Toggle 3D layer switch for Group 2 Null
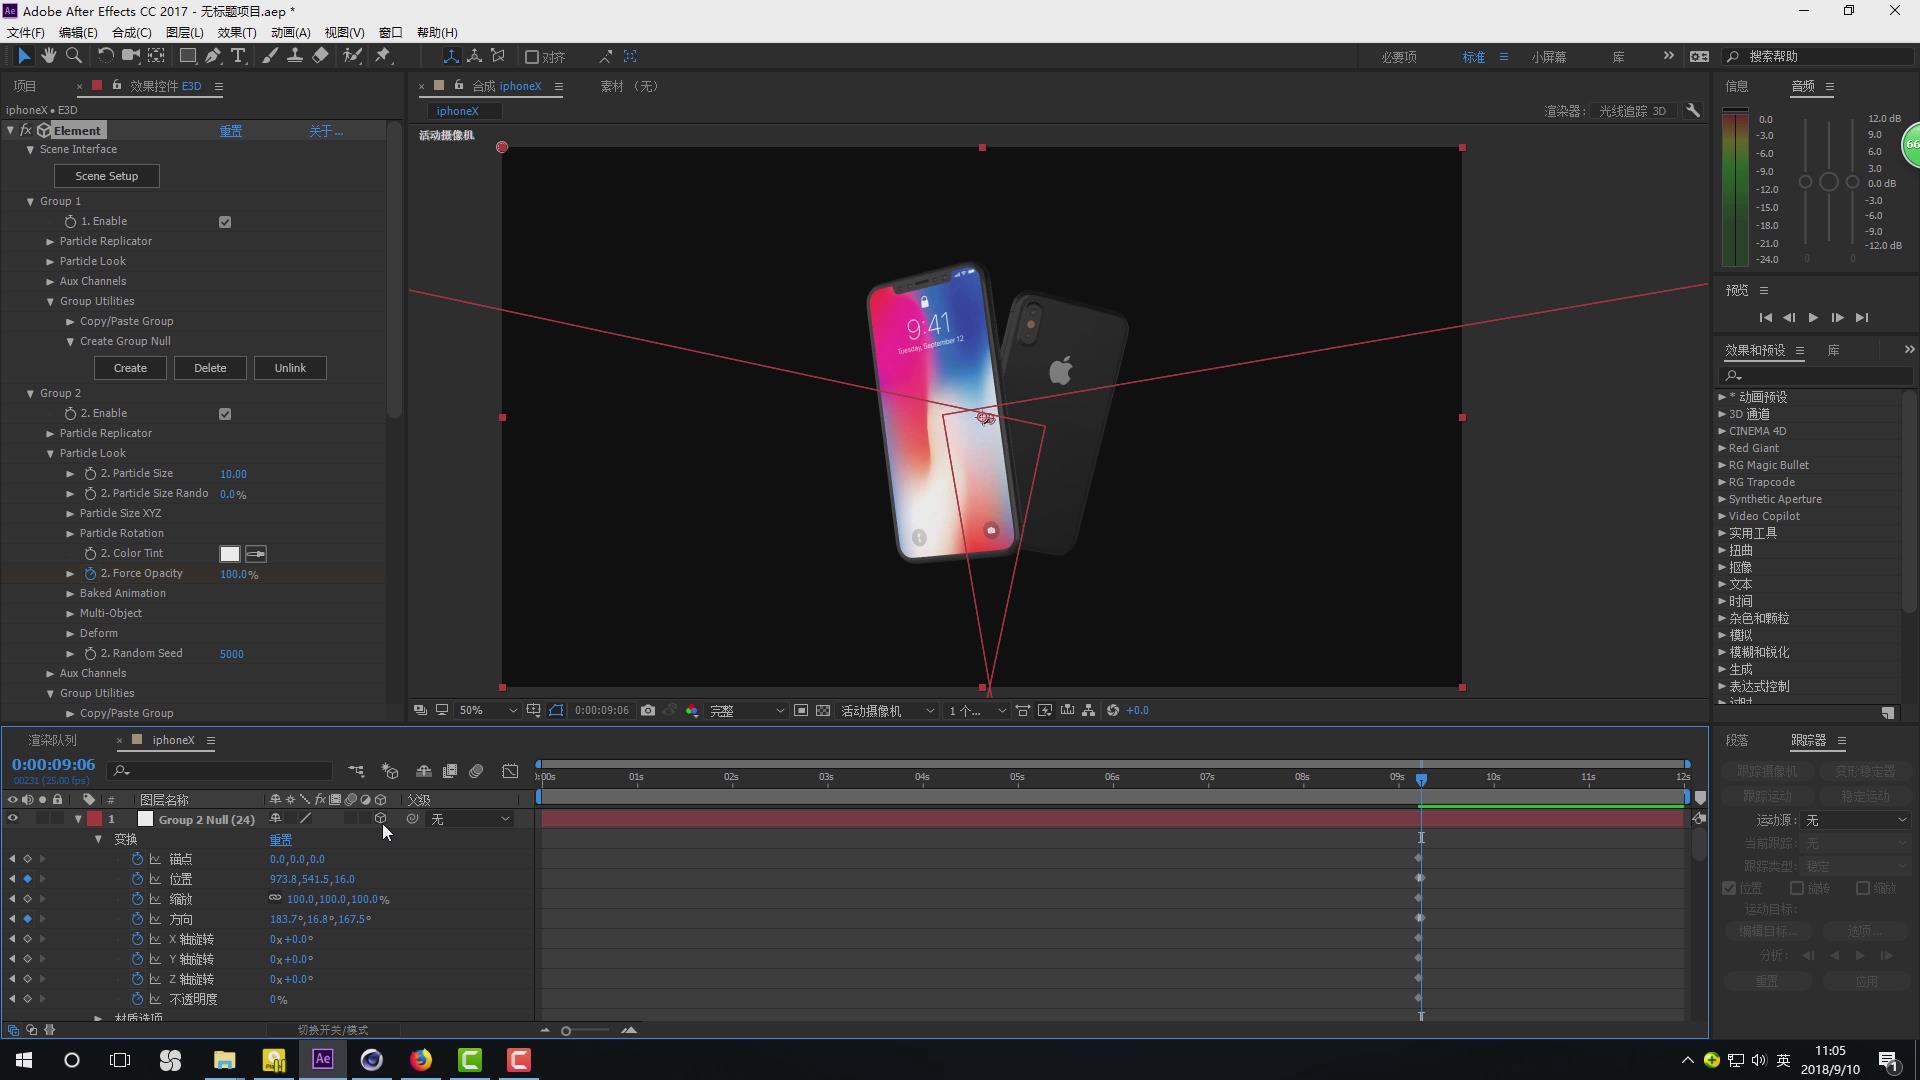The height and width of the screenshot is (1080, 1920). coord(381,819)
